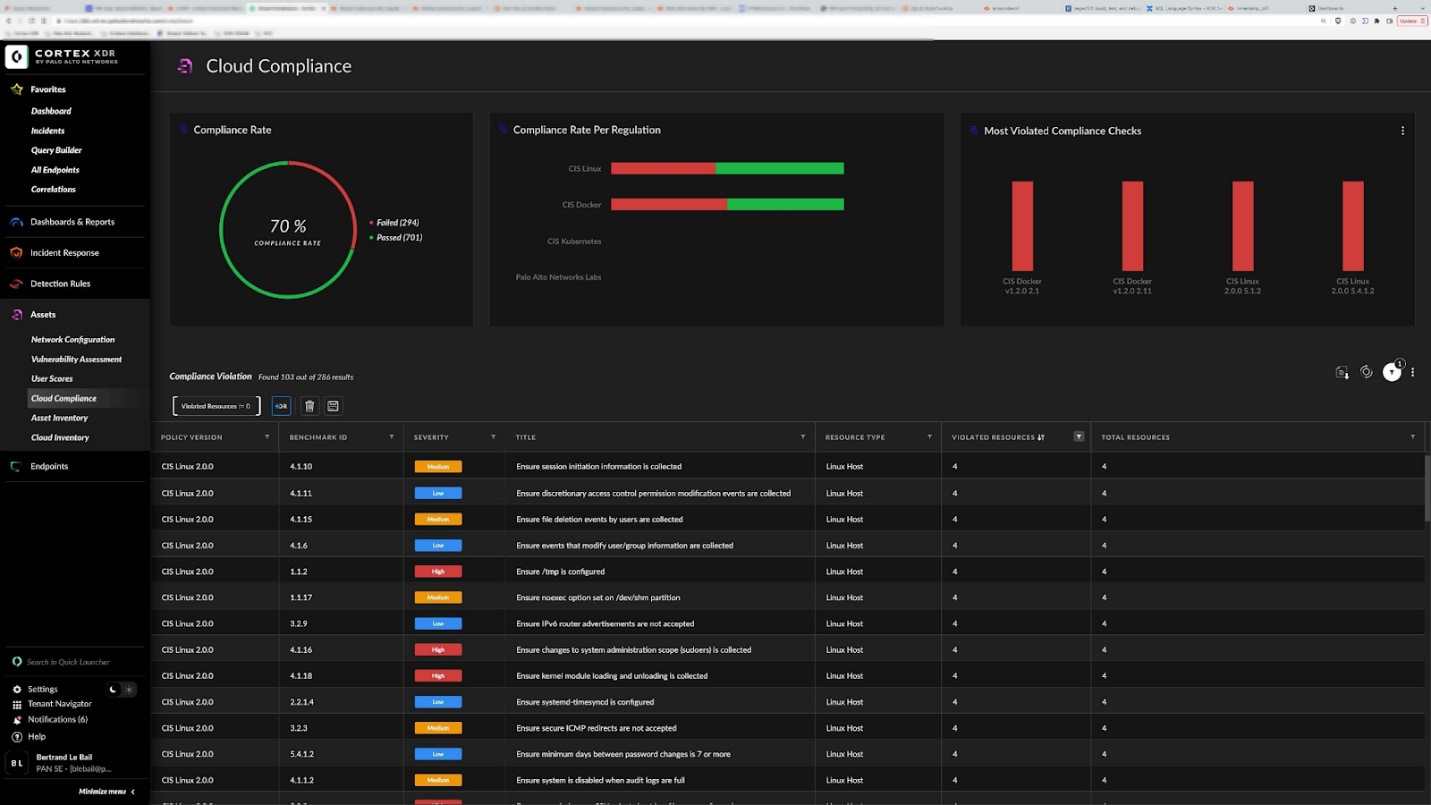Click the CIS Docker compliance rate bar

pos(728,204)
